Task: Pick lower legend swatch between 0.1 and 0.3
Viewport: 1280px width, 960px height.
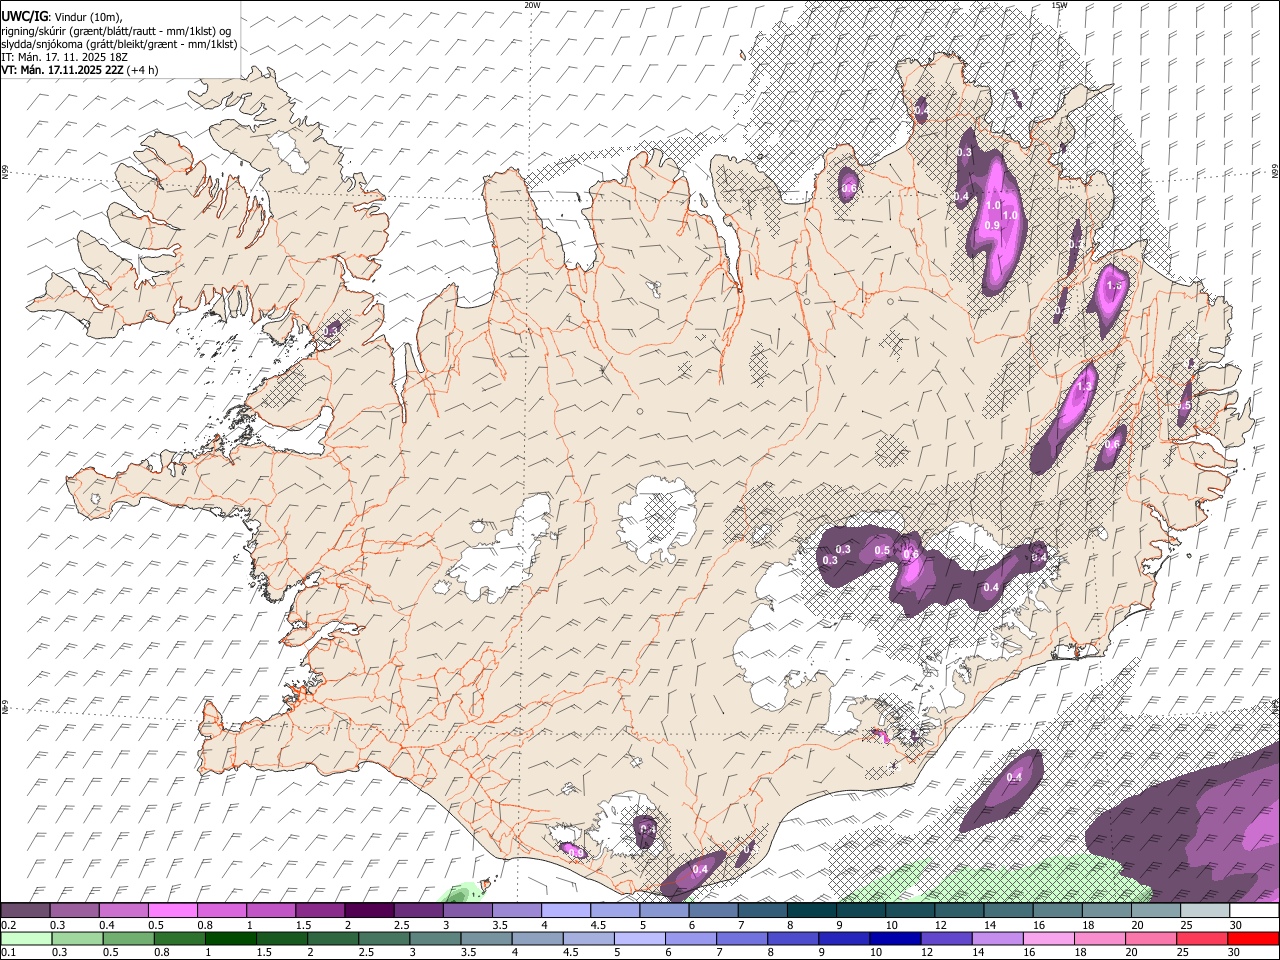Action: point(26,938)
